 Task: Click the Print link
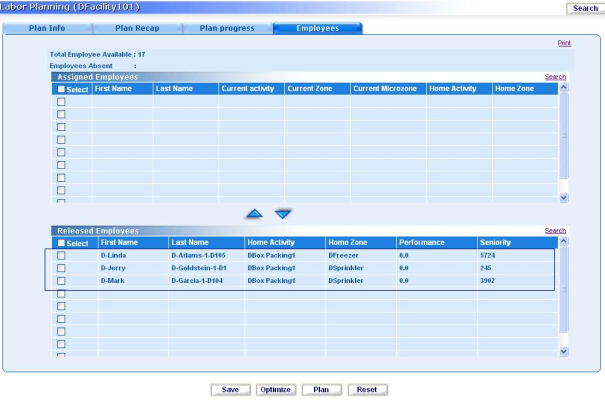[563, 43]
